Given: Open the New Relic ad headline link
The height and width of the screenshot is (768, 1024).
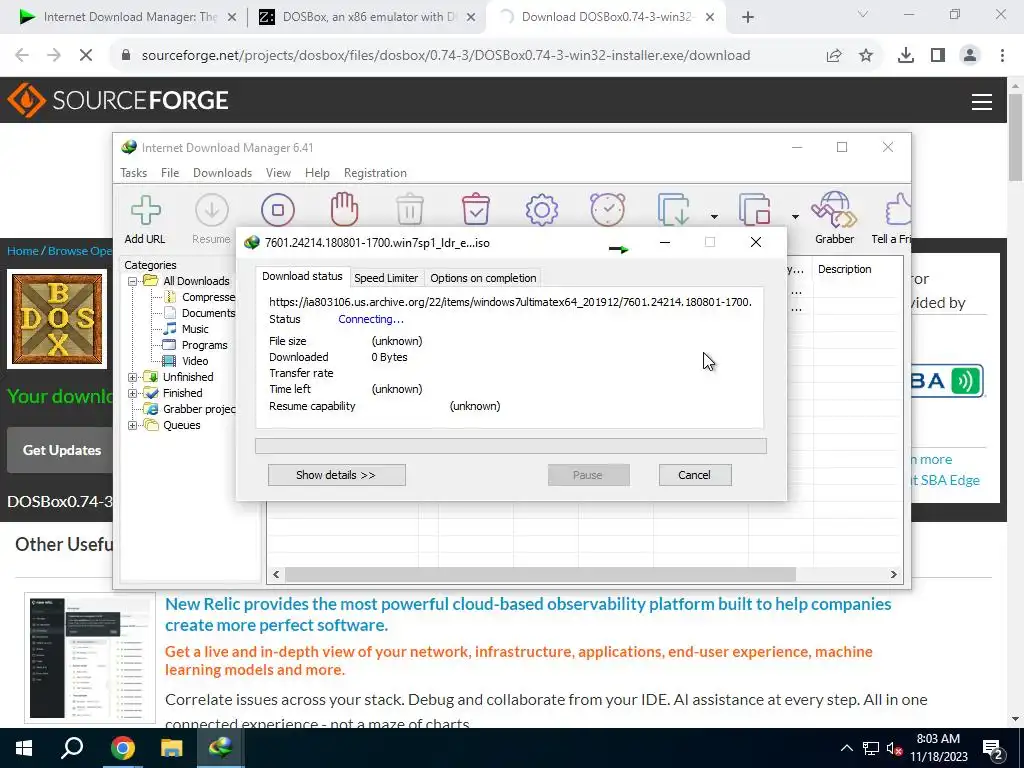Looking at the screenshot, I should 528,614.
